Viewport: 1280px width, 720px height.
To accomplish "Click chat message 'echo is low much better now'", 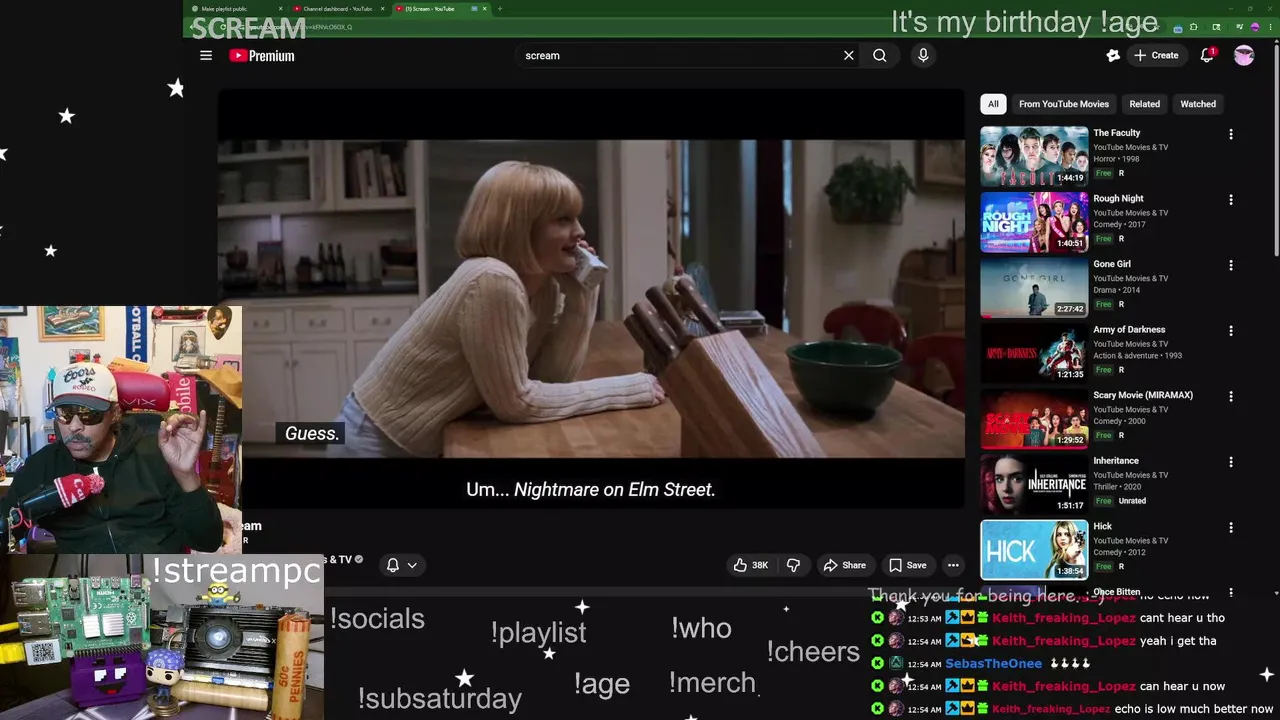I will click(1194, 709).
